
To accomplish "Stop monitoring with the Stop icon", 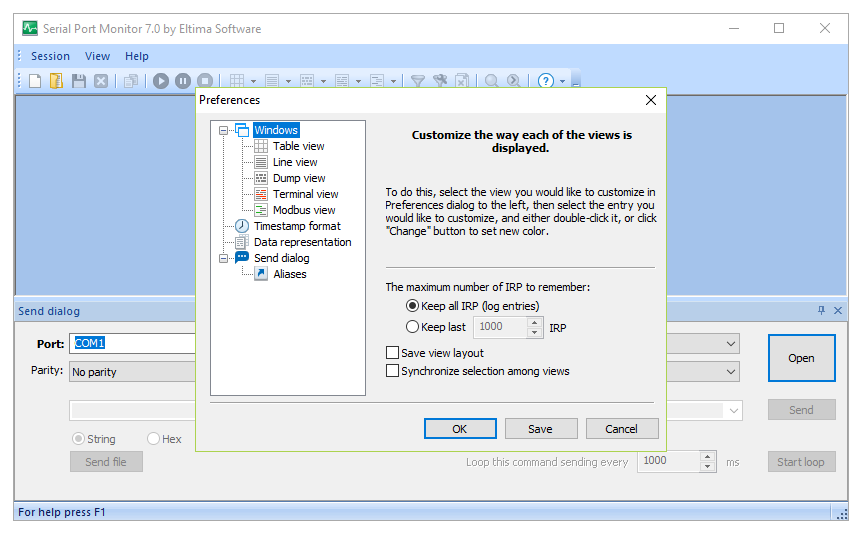I will coord(205,81).
